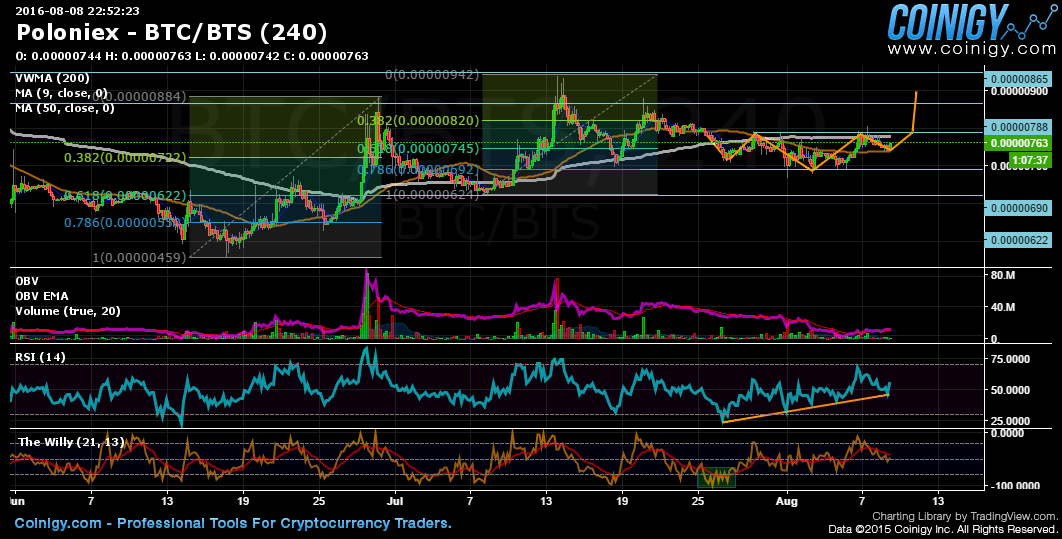Viewport: 1062px width, 539px height.
Task: Select the RSI (14) indicator label
Action: tap(40, 357)
